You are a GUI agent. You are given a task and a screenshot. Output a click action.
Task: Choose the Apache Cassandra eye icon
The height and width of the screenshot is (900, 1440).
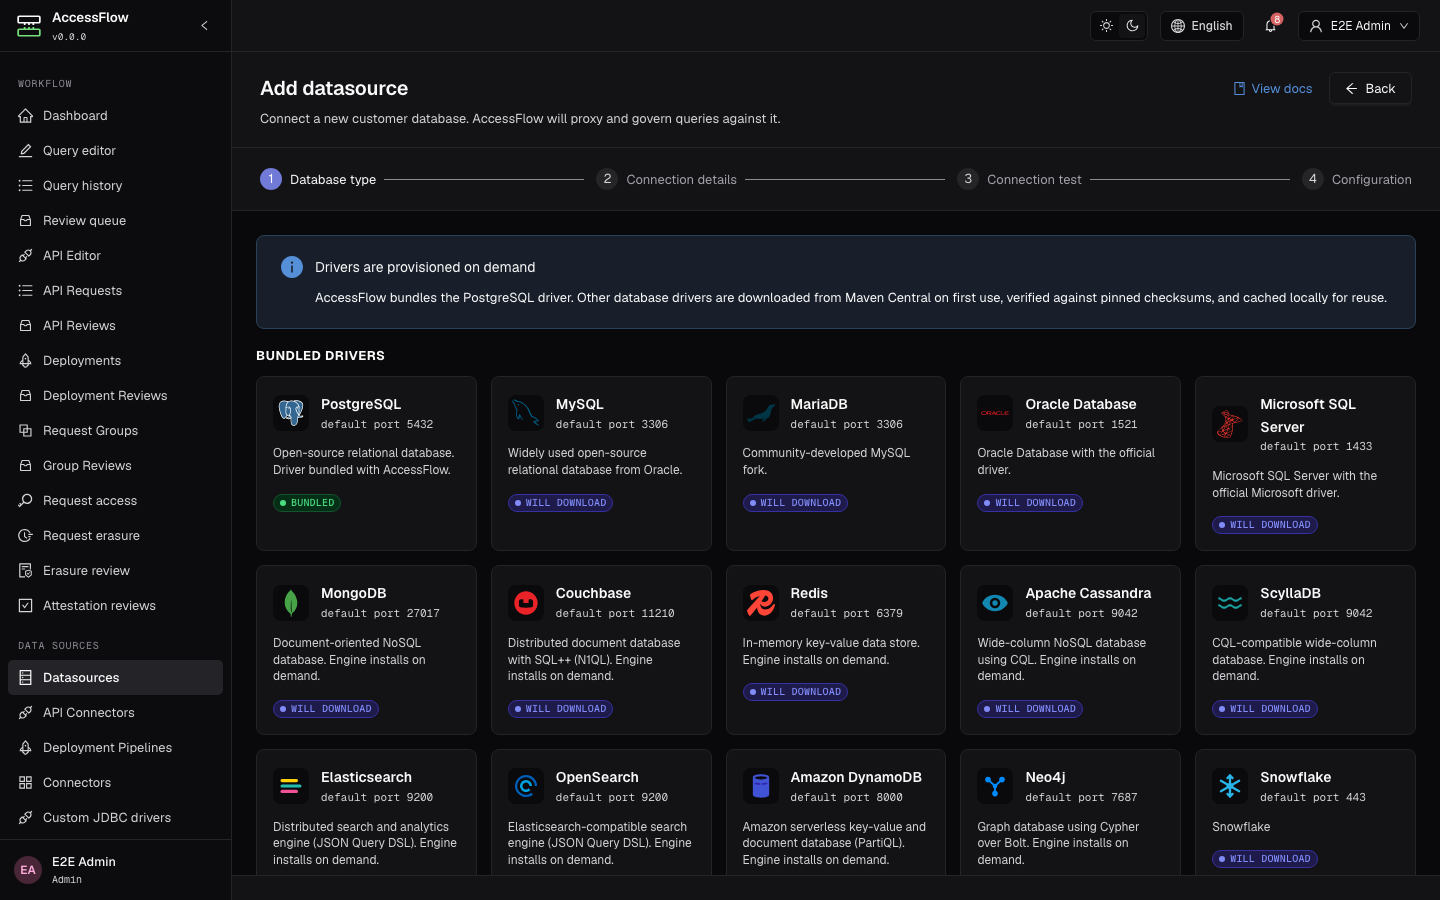[x=995, y=602]
